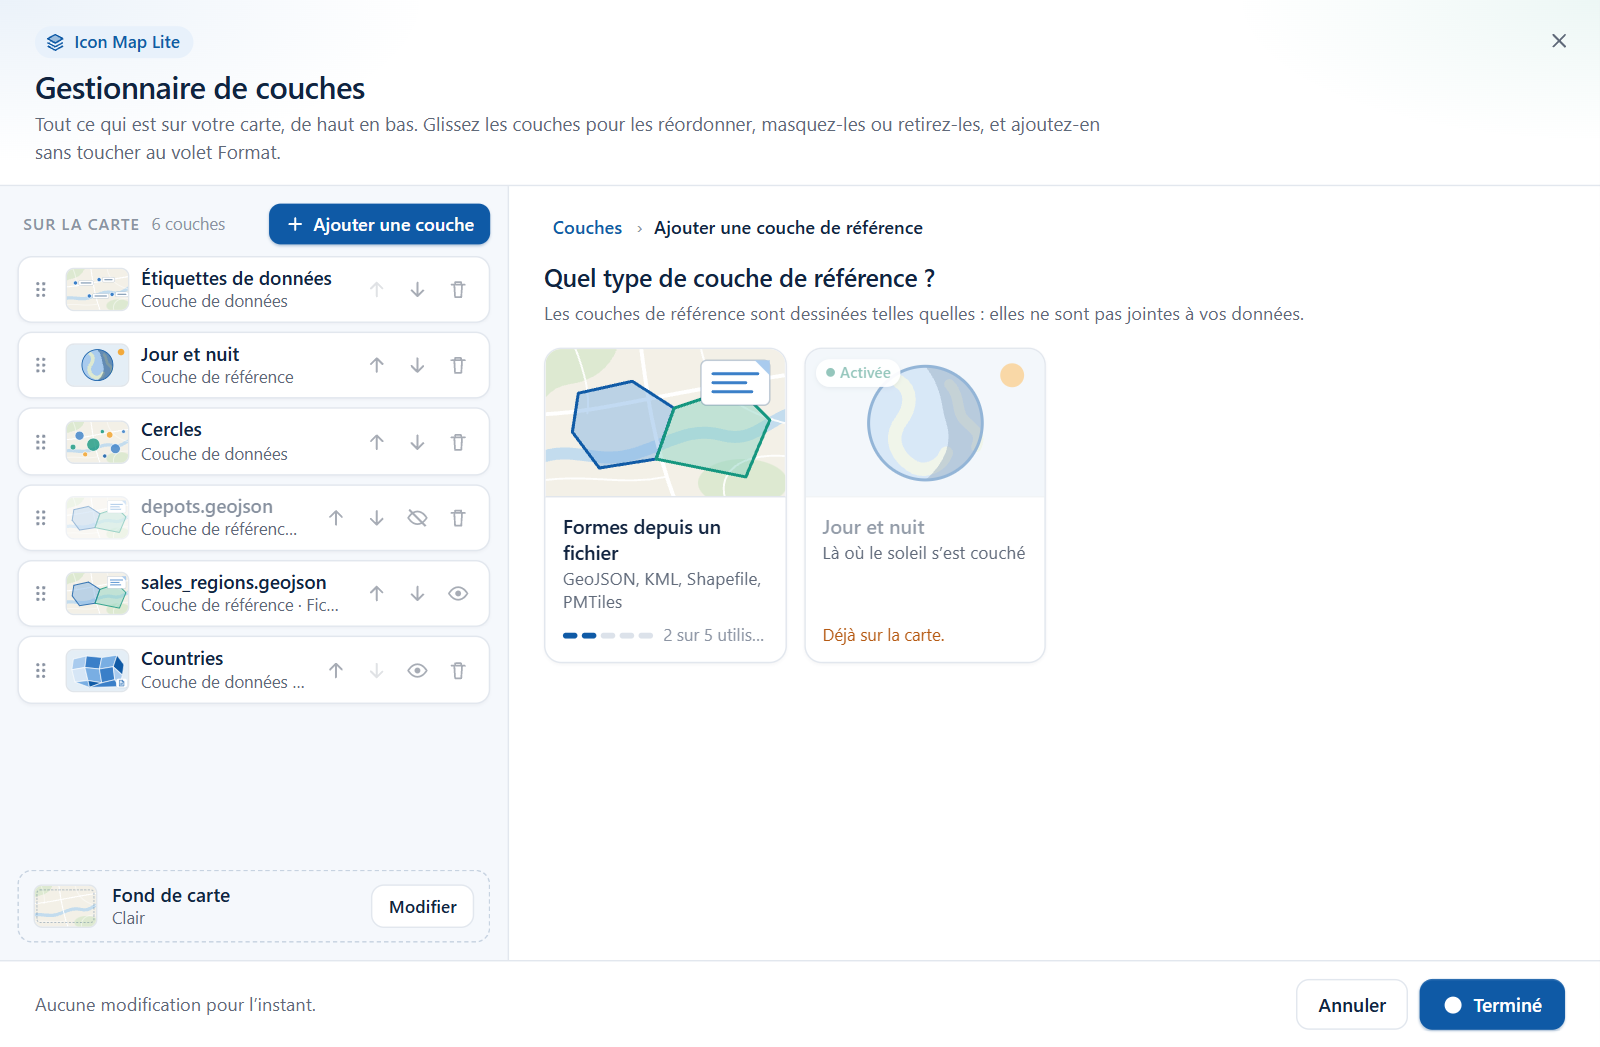
Task: Grab the Jour et nuit drag handle
Action: click(x=41, y=366)
